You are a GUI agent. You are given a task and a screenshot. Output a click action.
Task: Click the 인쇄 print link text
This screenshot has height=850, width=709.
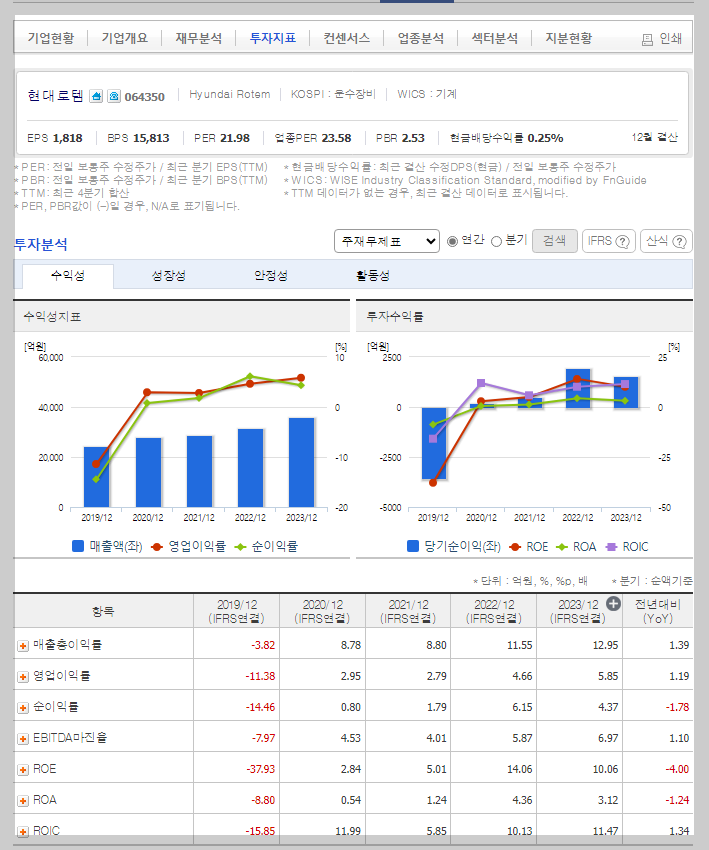(x=671, y=38)
